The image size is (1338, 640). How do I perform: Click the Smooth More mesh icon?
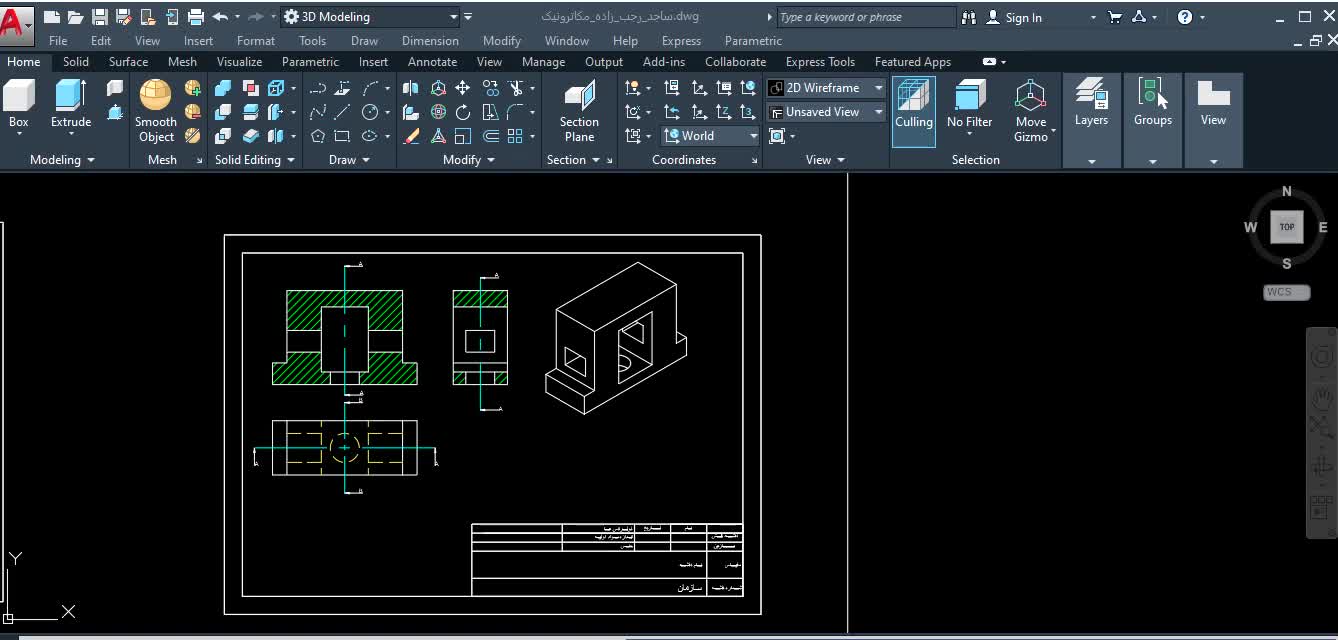click(x=193, y=88)
